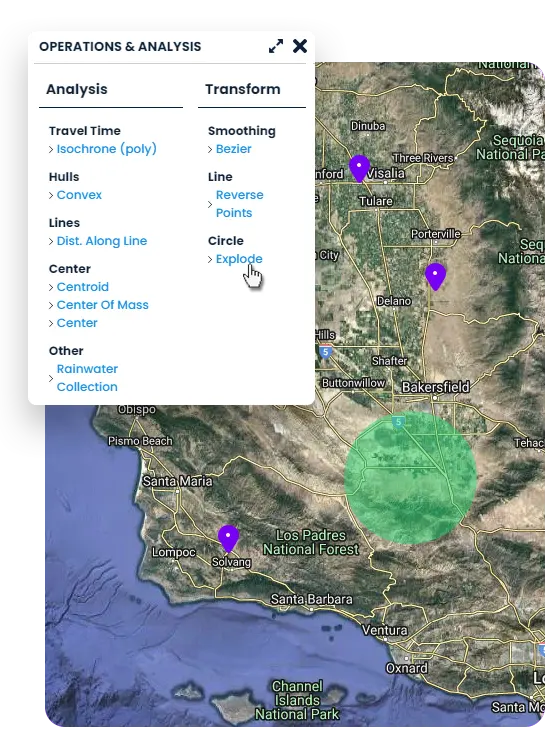550x748 pixels.
Task: Select Center Of Mass operation
Action: (103, 305)
